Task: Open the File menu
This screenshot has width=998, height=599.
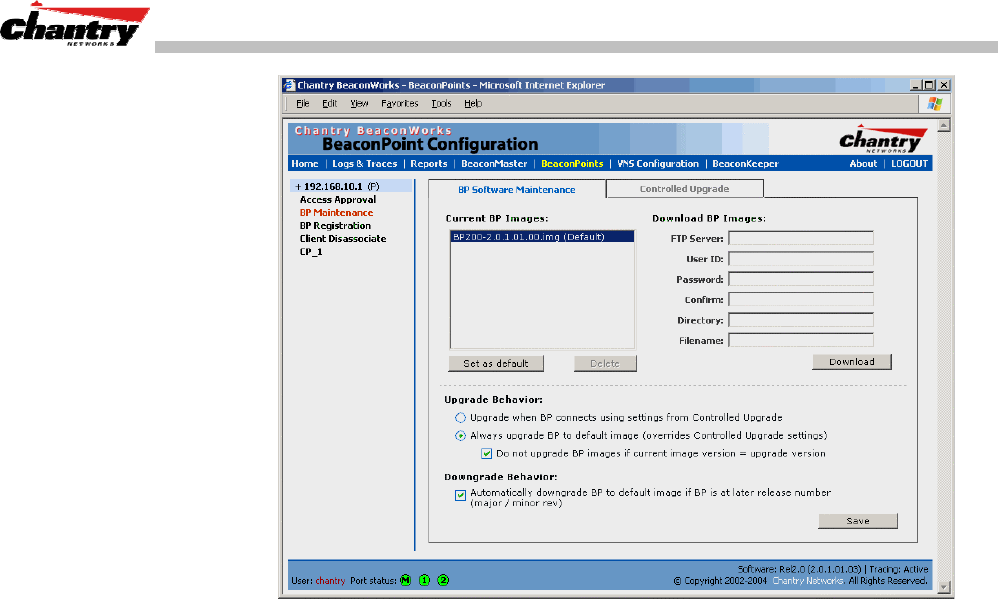Action: [302, 103]
